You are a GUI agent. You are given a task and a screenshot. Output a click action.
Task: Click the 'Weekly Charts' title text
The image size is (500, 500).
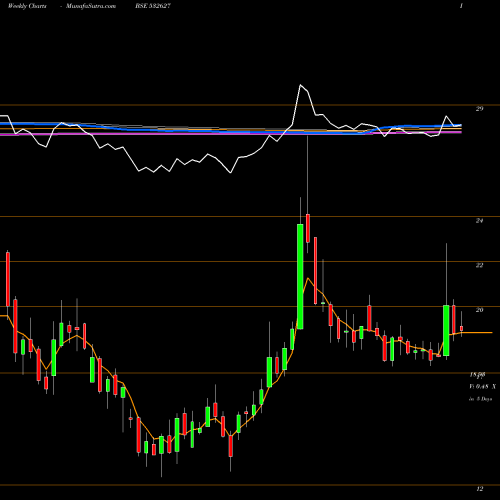[27, 6]
